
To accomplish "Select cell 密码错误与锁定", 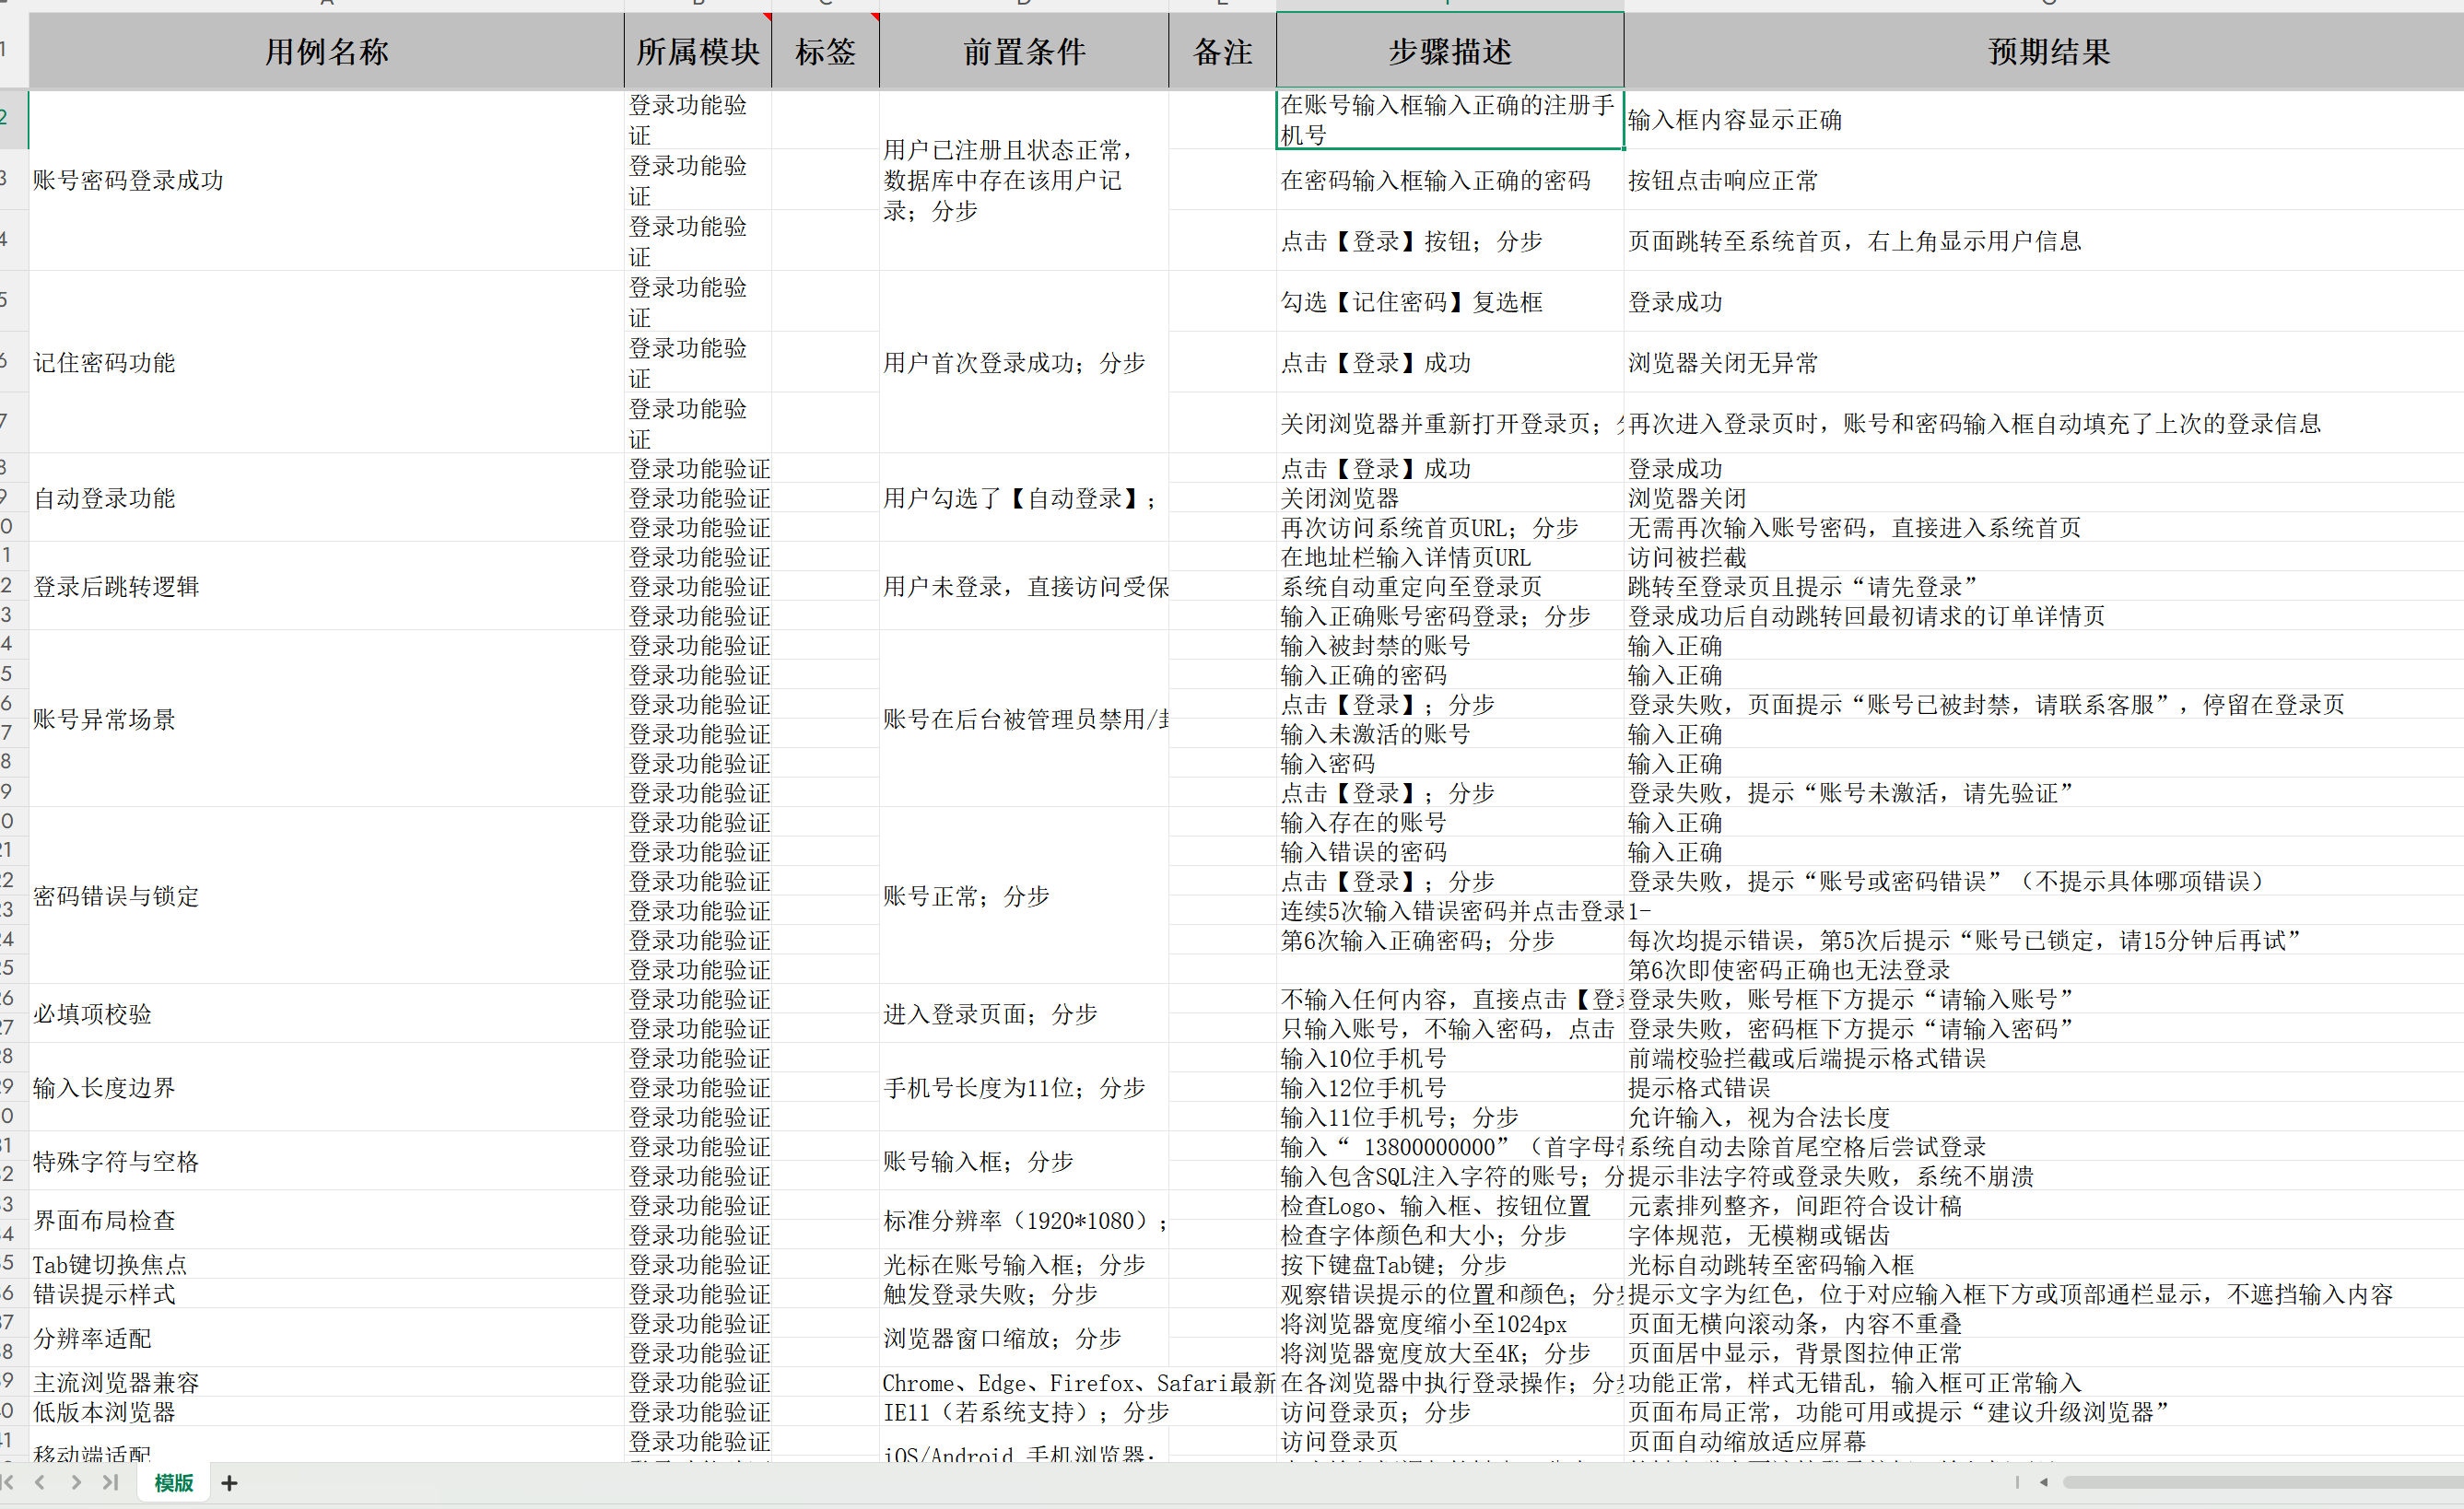I will tap(326, 896).
